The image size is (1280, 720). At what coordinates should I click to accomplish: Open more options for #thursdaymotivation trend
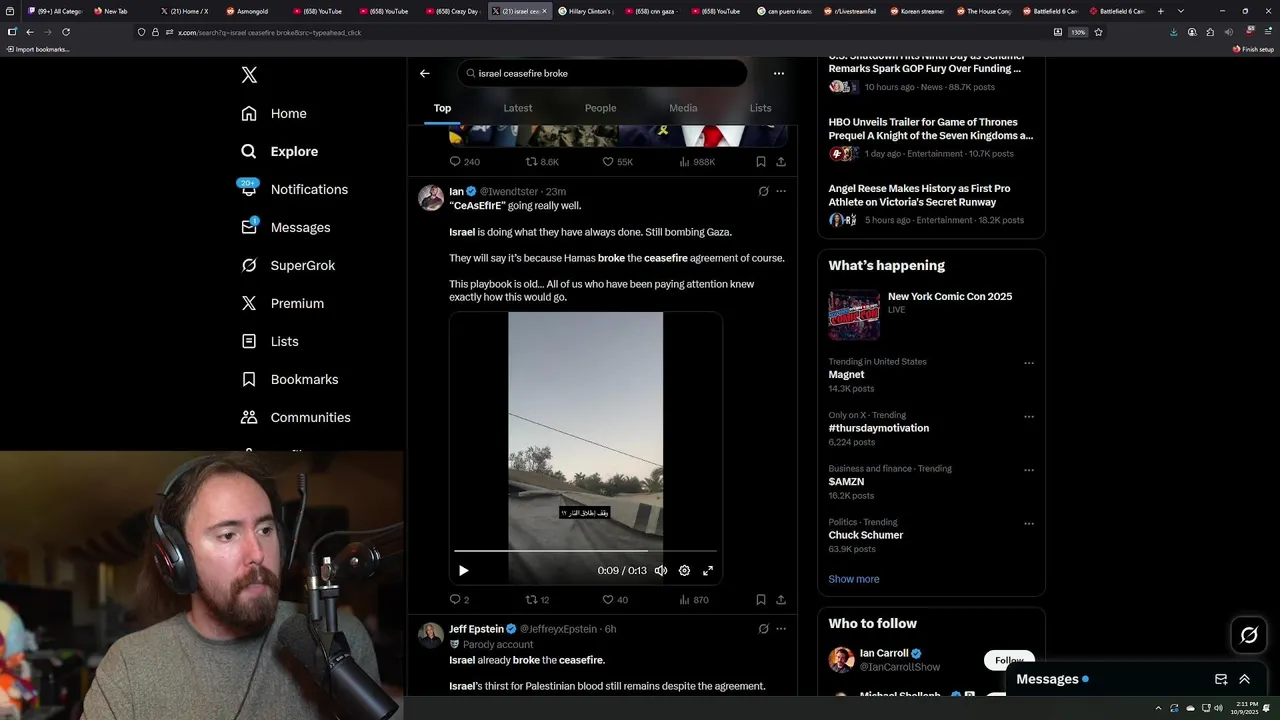(1029, 417)
